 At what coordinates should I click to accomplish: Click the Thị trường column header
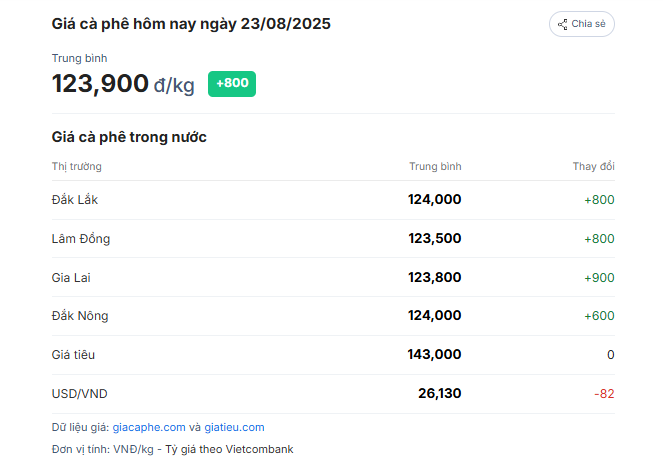[x=77, y=167]
